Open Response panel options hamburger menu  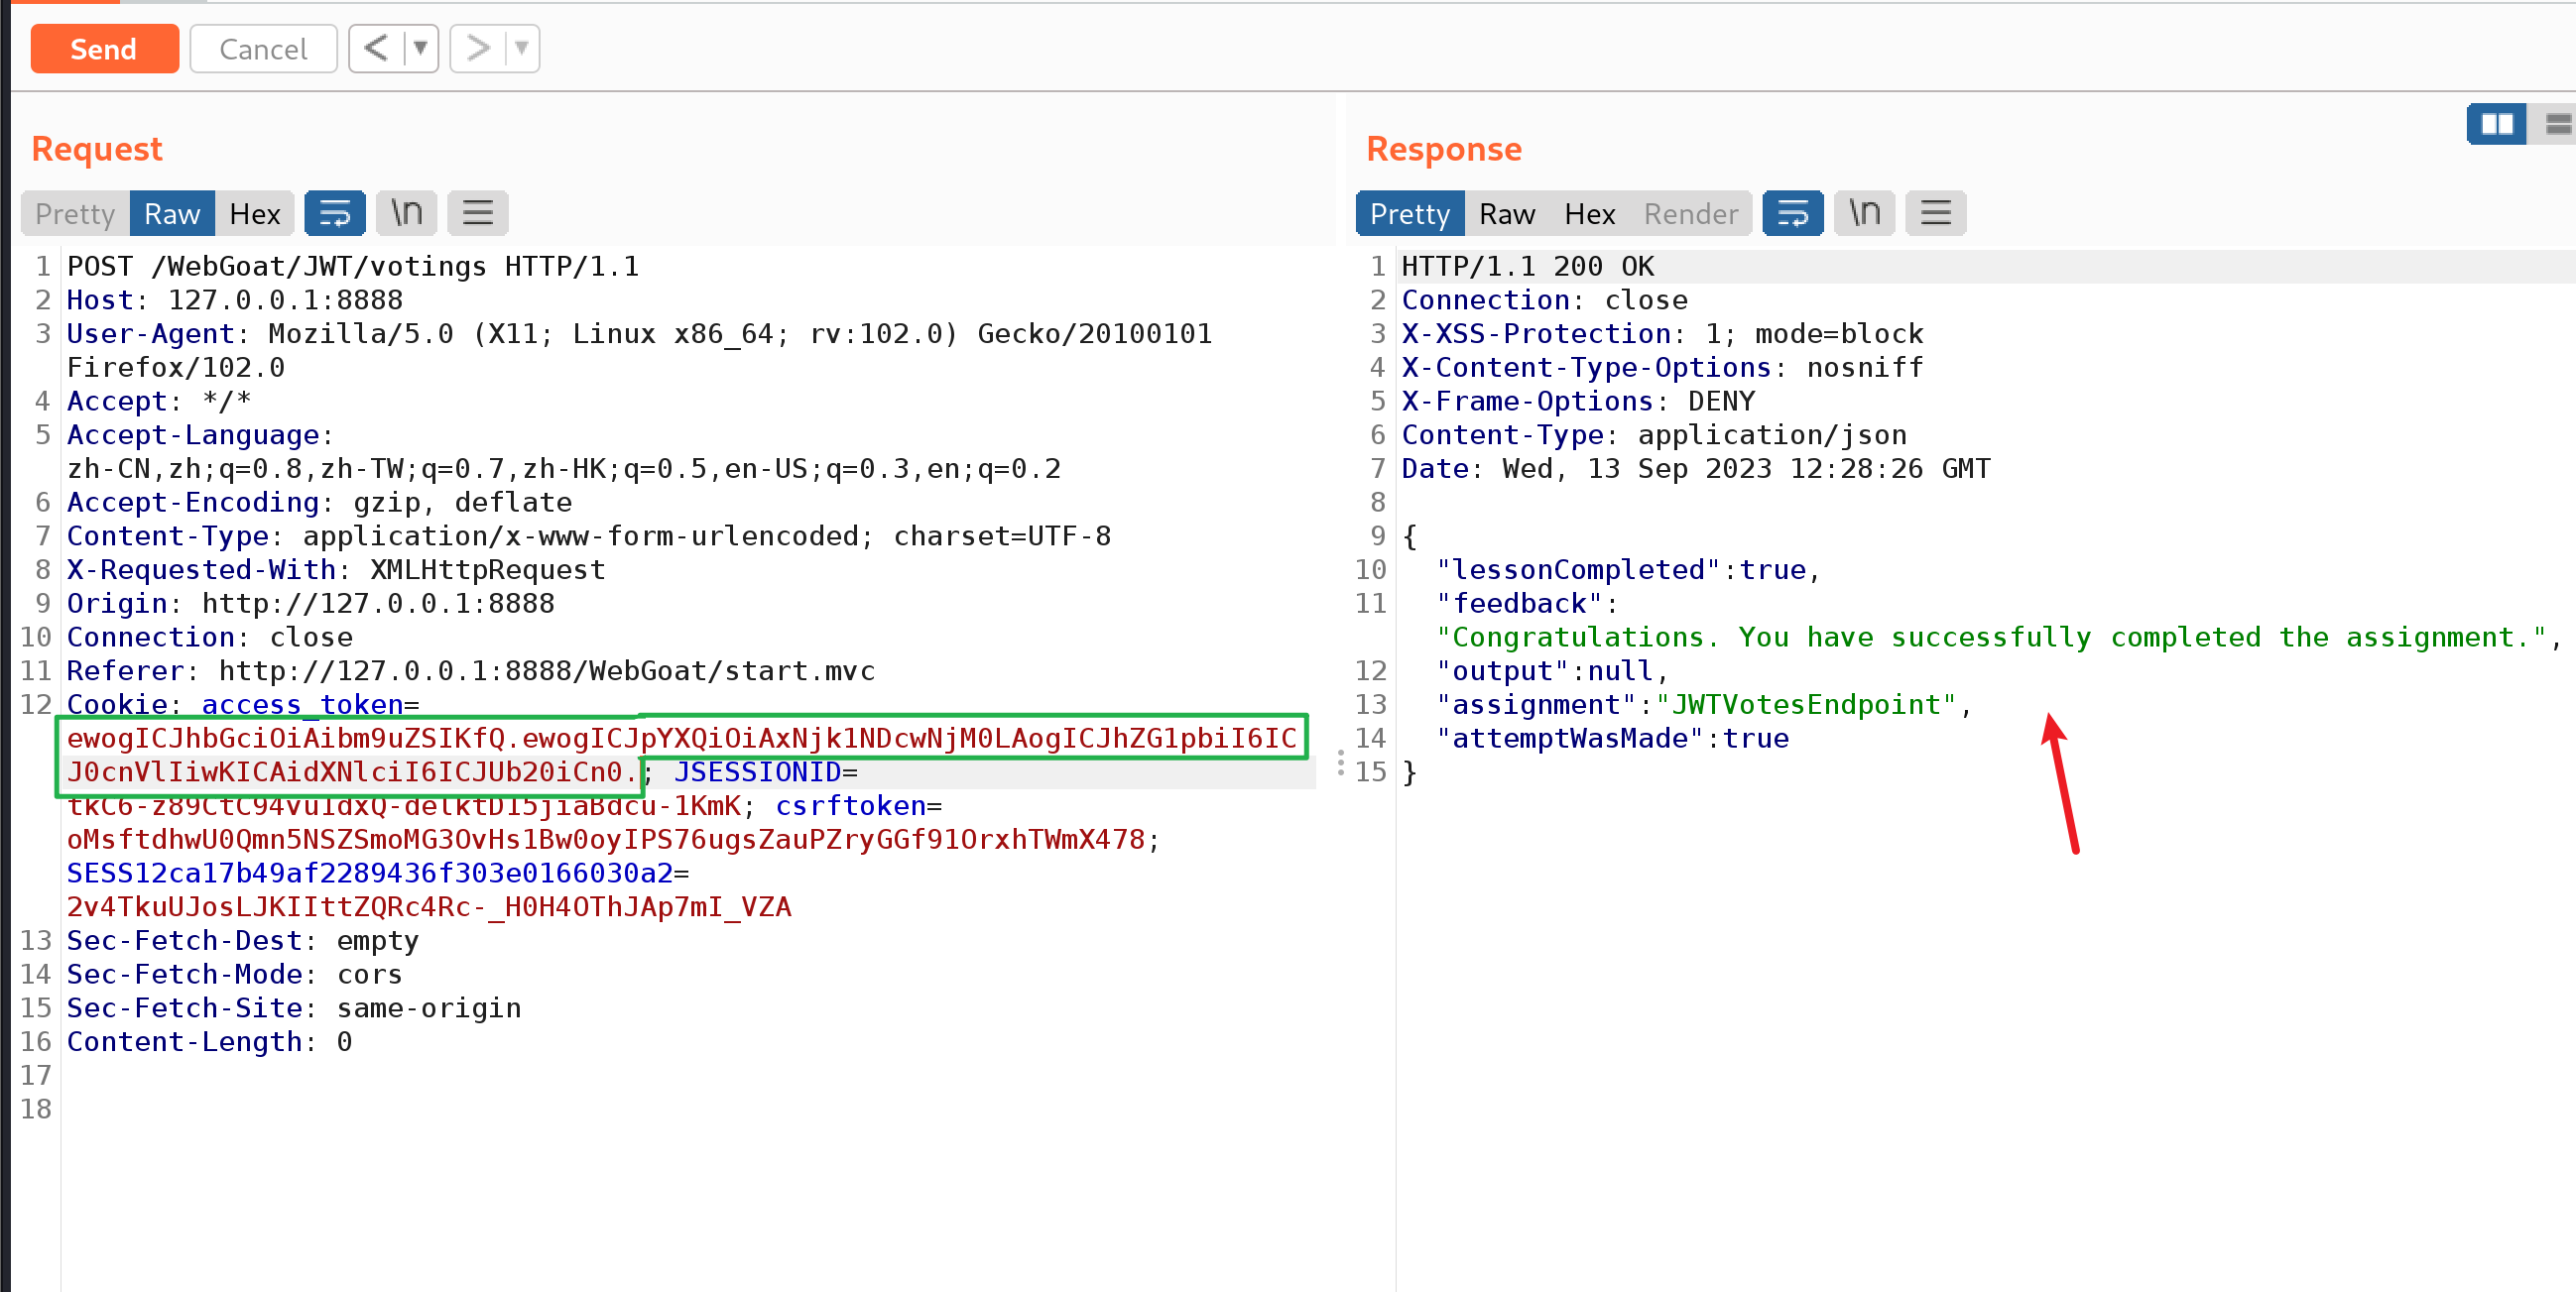[1936, 213]
